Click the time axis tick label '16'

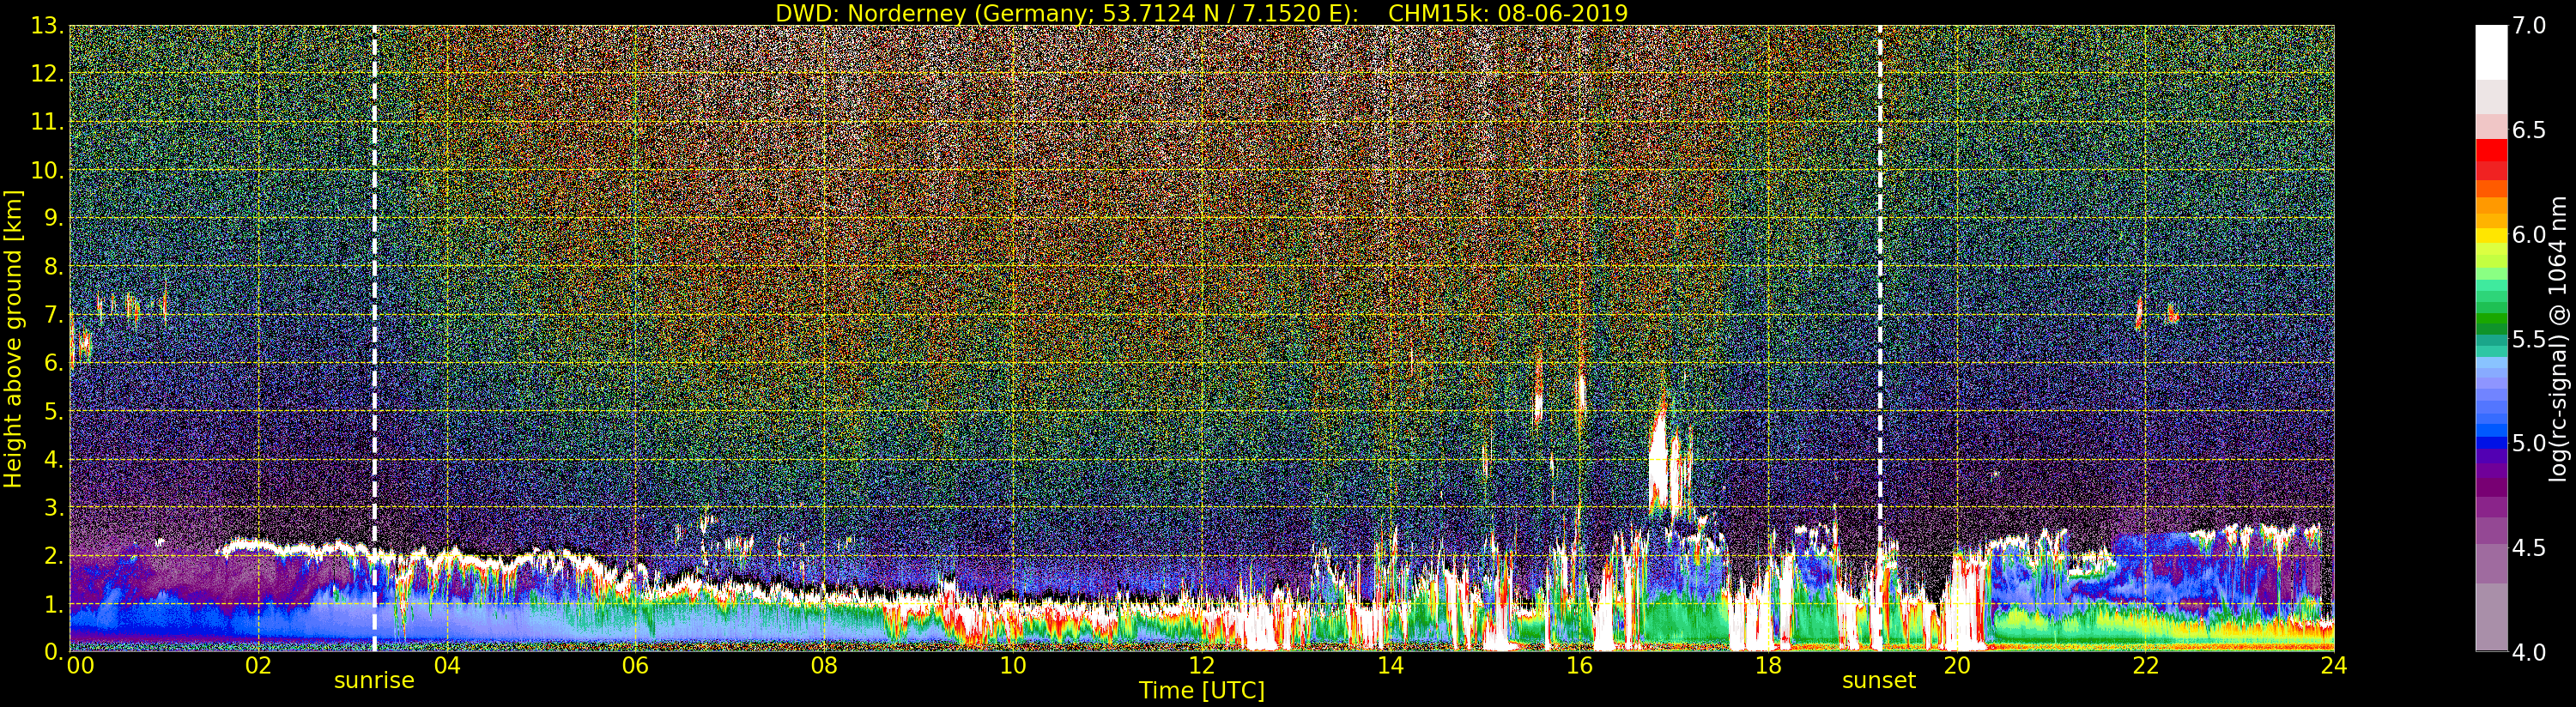[1579, 666]
